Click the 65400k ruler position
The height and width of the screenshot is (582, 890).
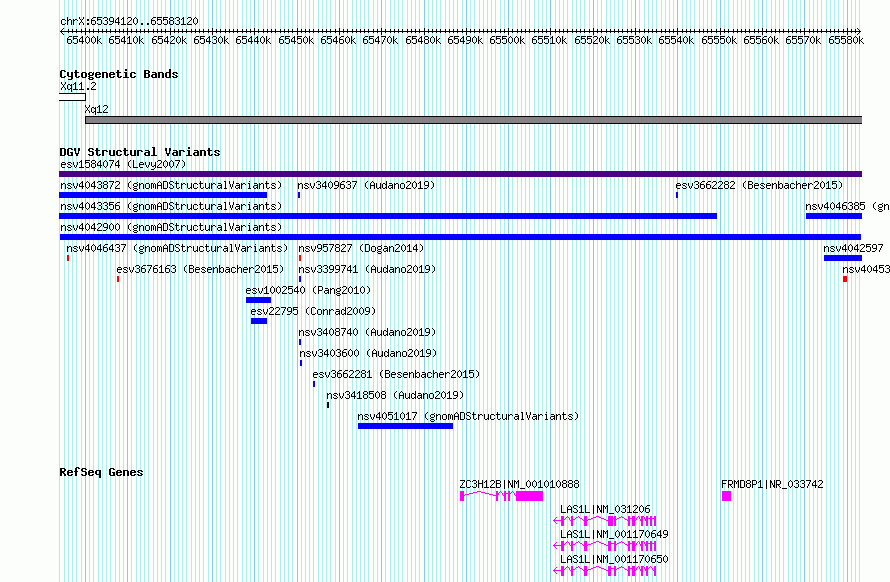click(x=84, y=41)
